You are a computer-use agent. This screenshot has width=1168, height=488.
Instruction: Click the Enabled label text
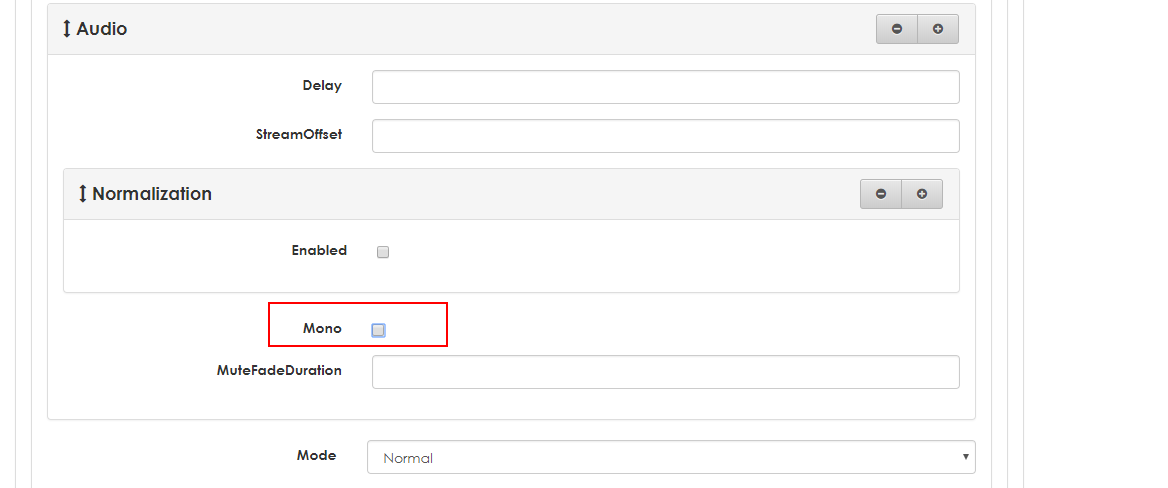coord(319,251)
